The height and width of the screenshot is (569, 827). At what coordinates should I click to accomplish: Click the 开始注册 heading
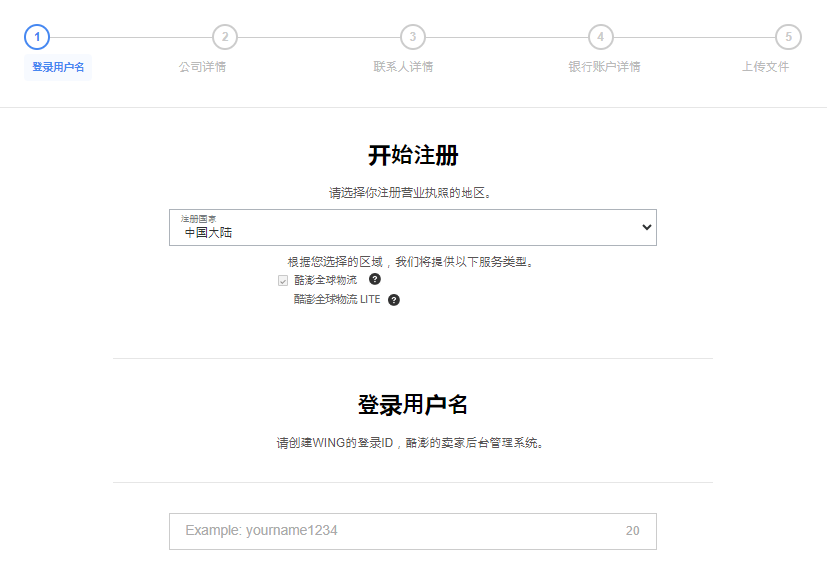point(413,156)
